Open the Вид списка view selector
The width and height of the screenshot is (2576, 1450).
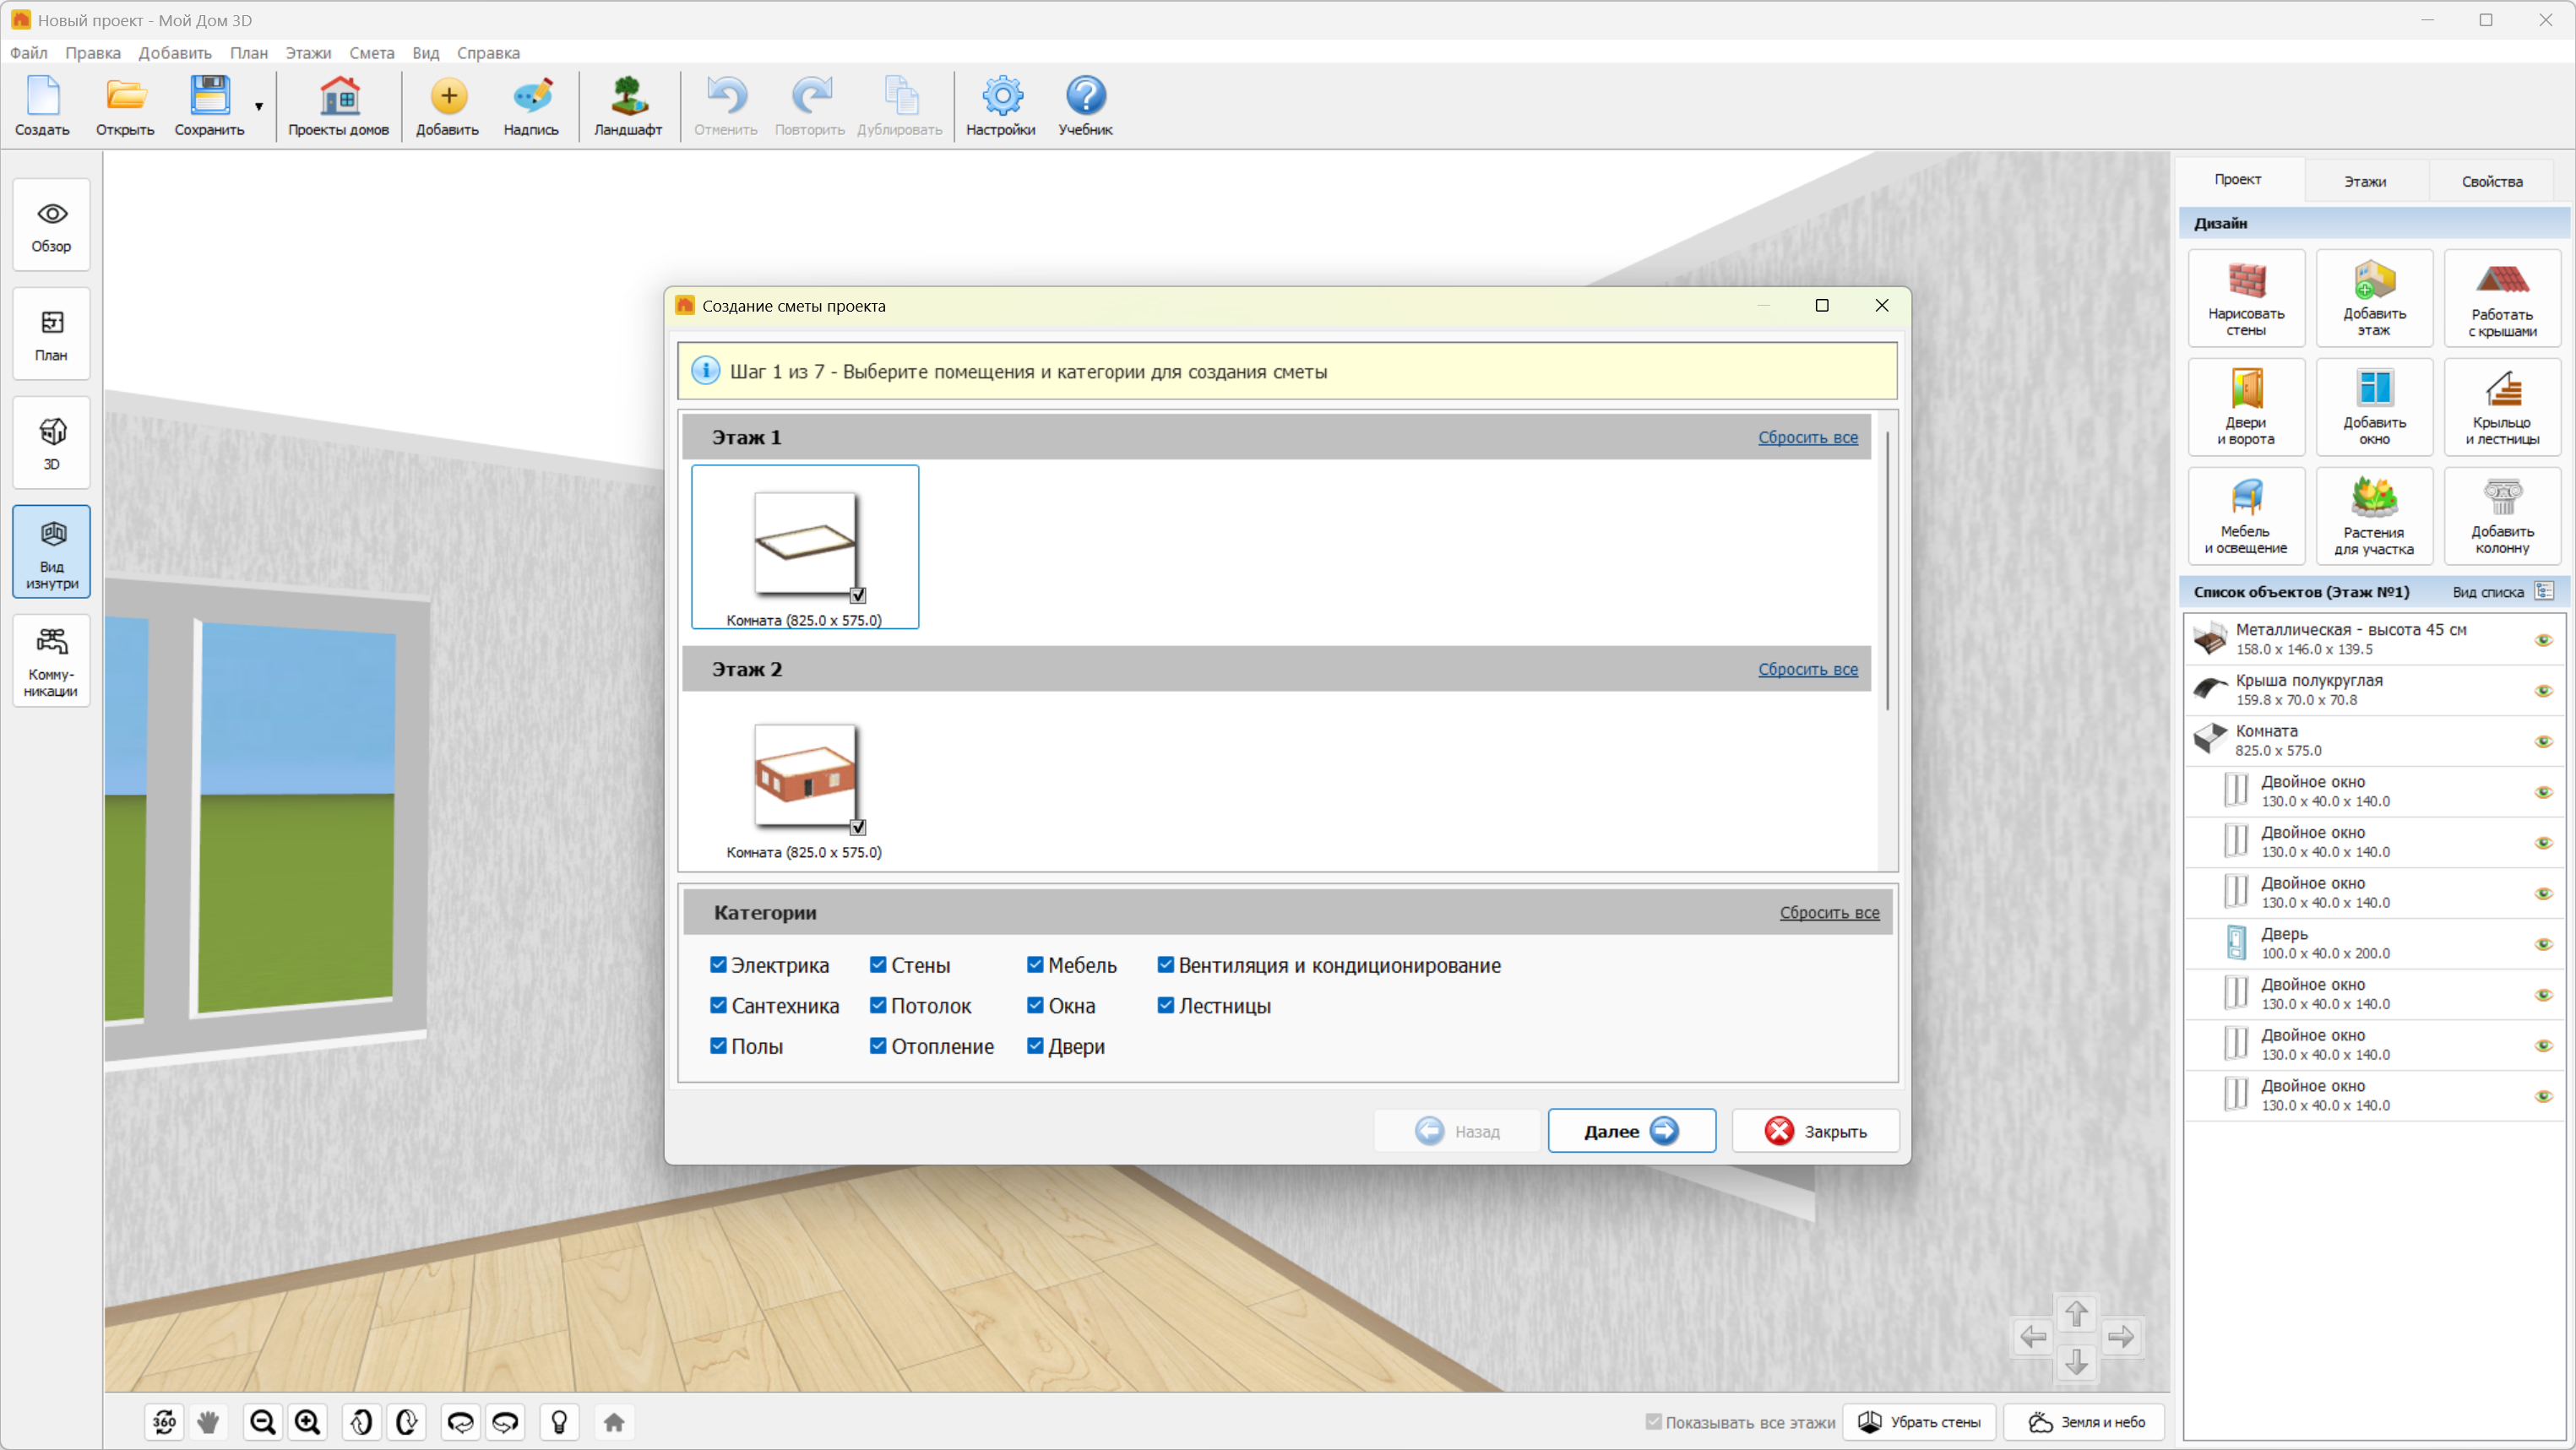pyautogui.click(x=2544, y=591)
